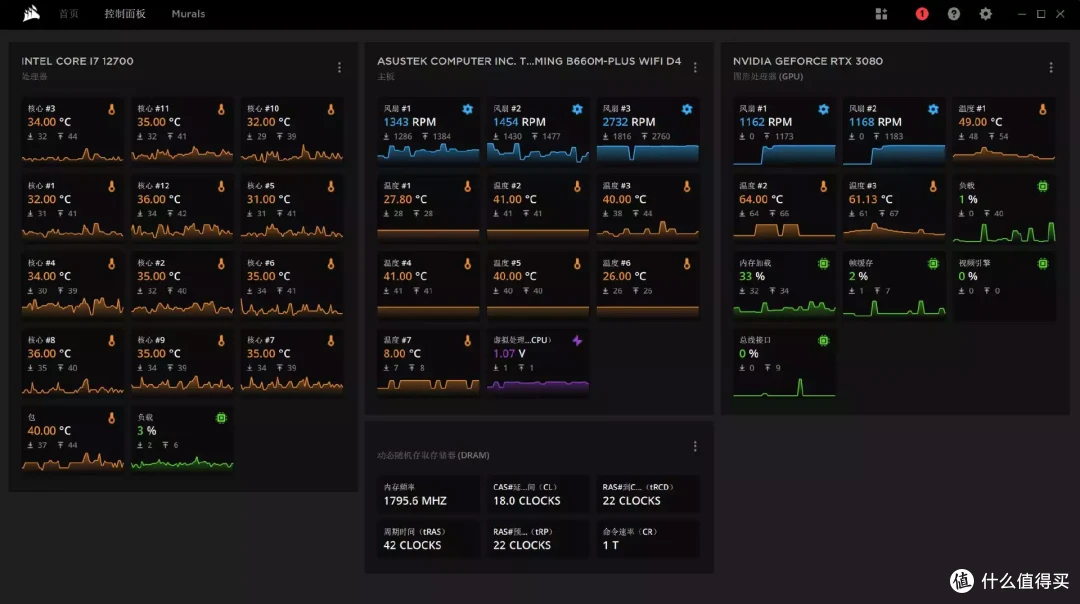This screenshot has width=1080, height=604.
Task: Click thermometer icon on 核心 #10 tile
Action: click(x=331, y=109)
